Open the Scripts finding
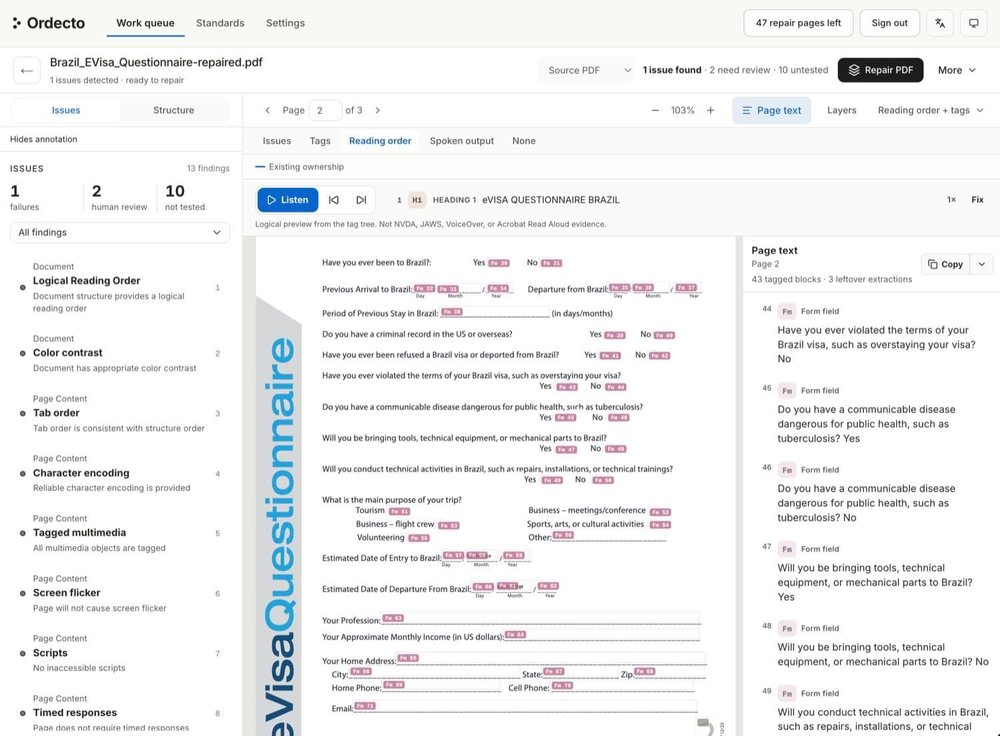 120,653
